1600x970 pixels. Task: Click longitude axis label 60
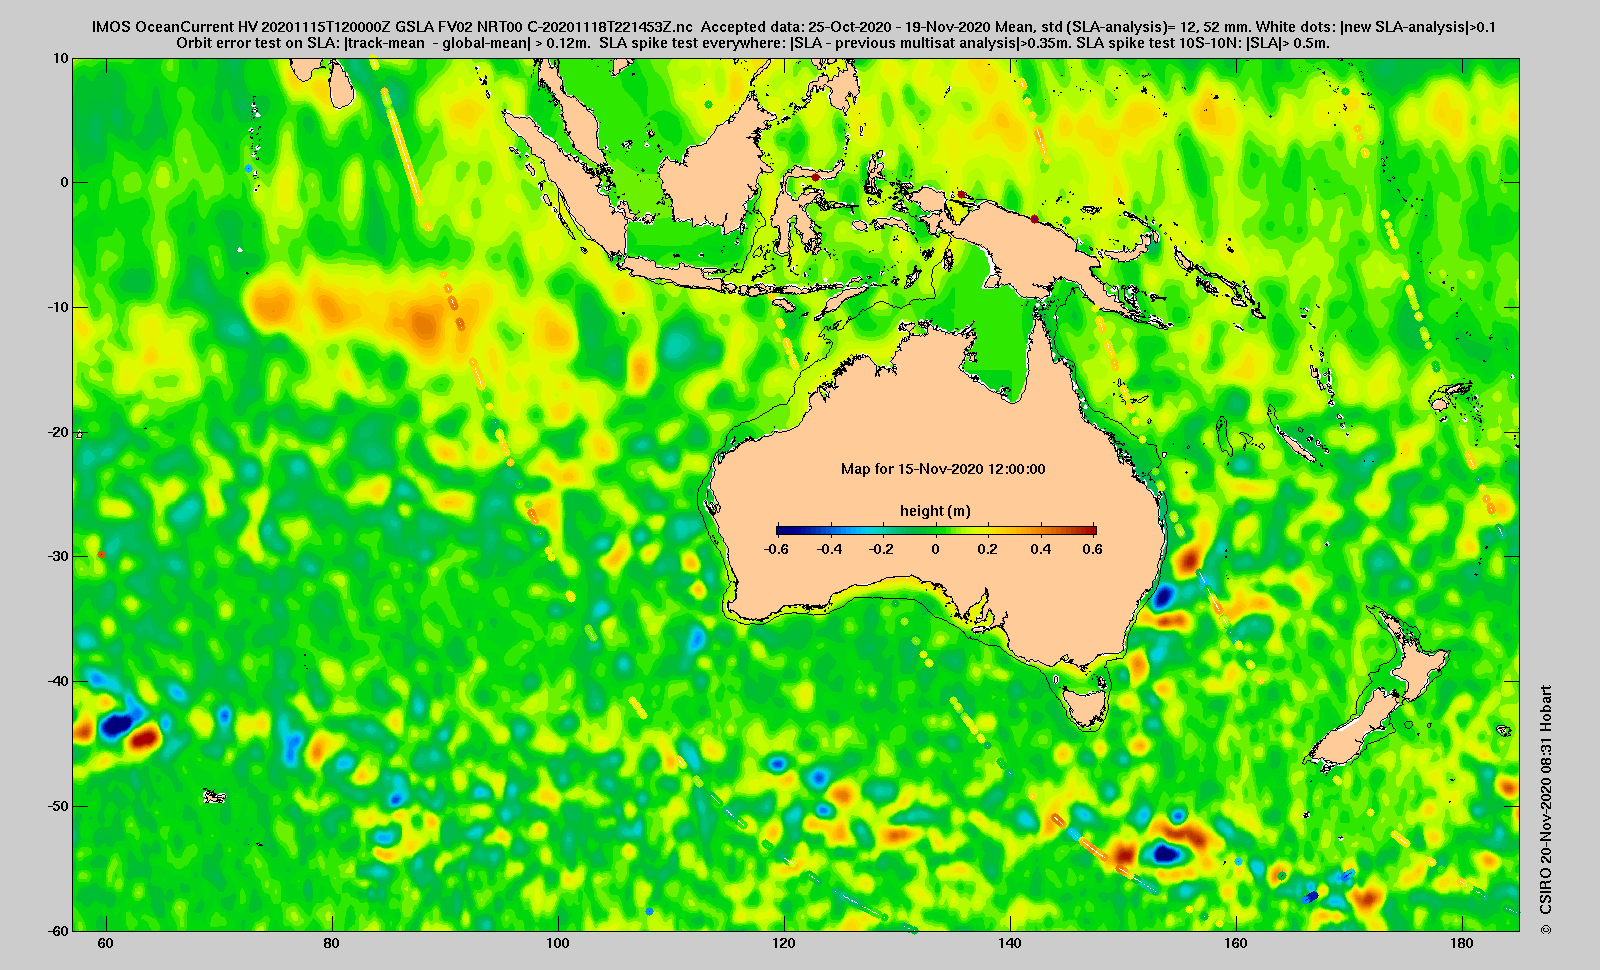(x=105, y=943)
